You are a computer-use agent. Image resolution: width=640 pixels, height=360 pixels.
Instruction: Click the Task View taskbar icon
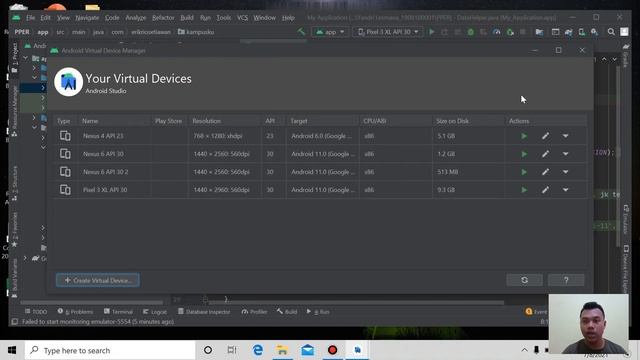point(232,350)
